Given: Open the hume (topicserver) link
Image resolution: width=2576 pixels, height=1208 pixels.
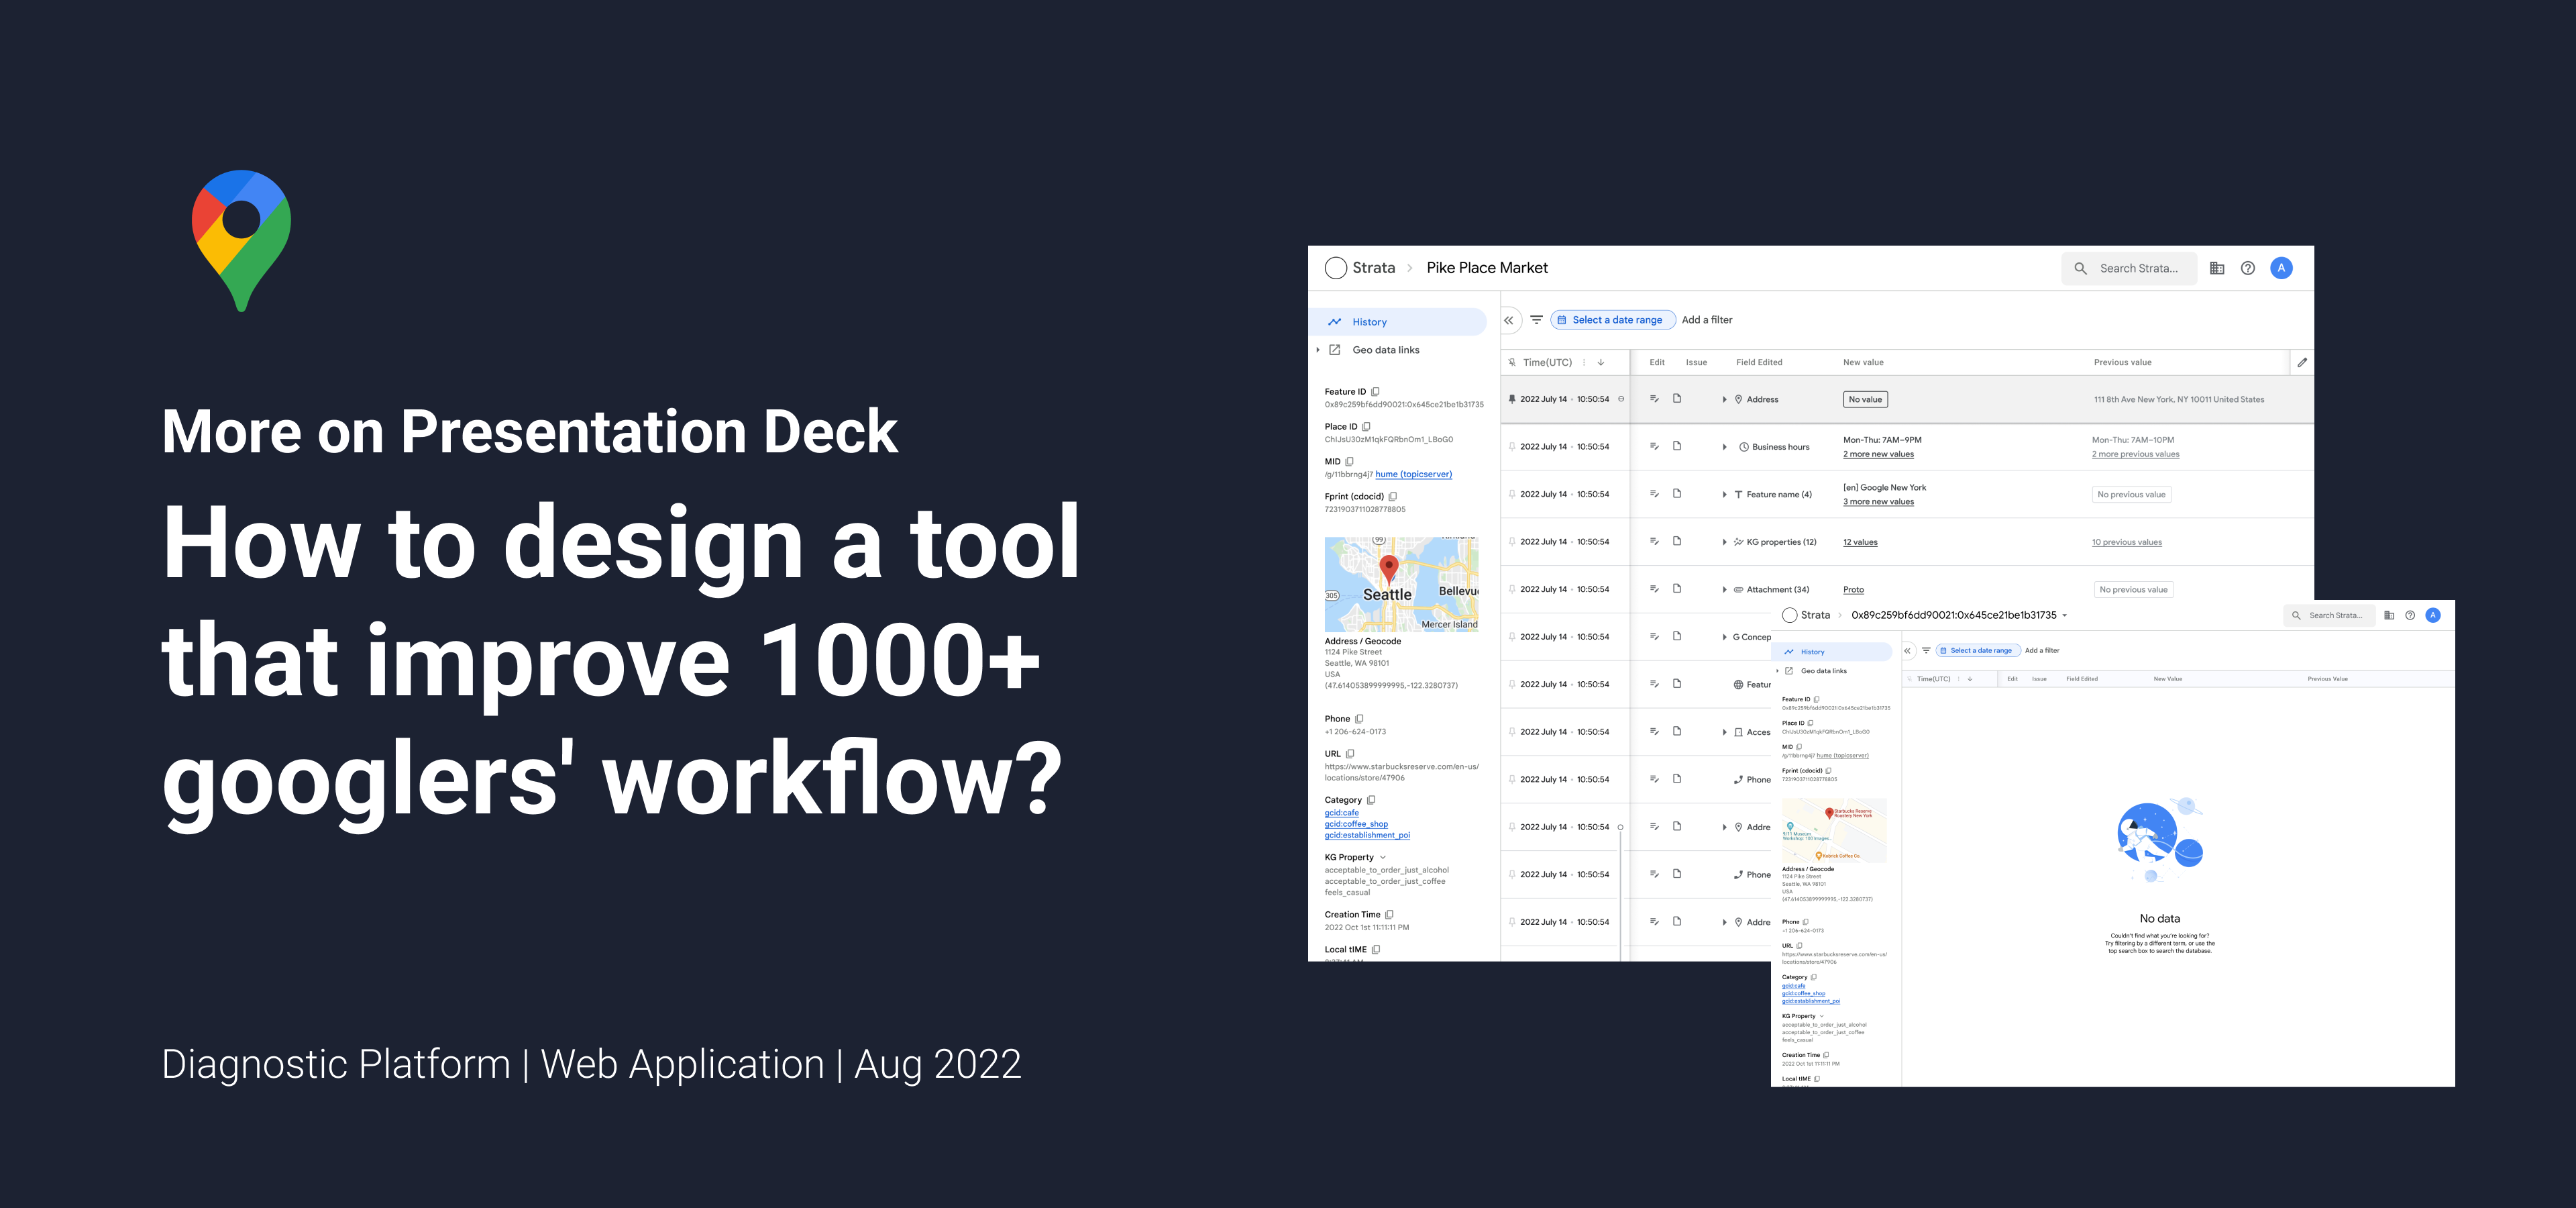Looking at the screenshot, I should (1413, 475).
